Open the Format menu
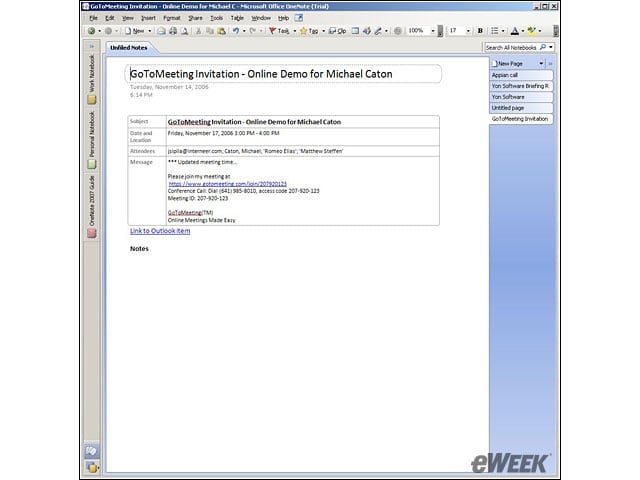 coord(172,18)
